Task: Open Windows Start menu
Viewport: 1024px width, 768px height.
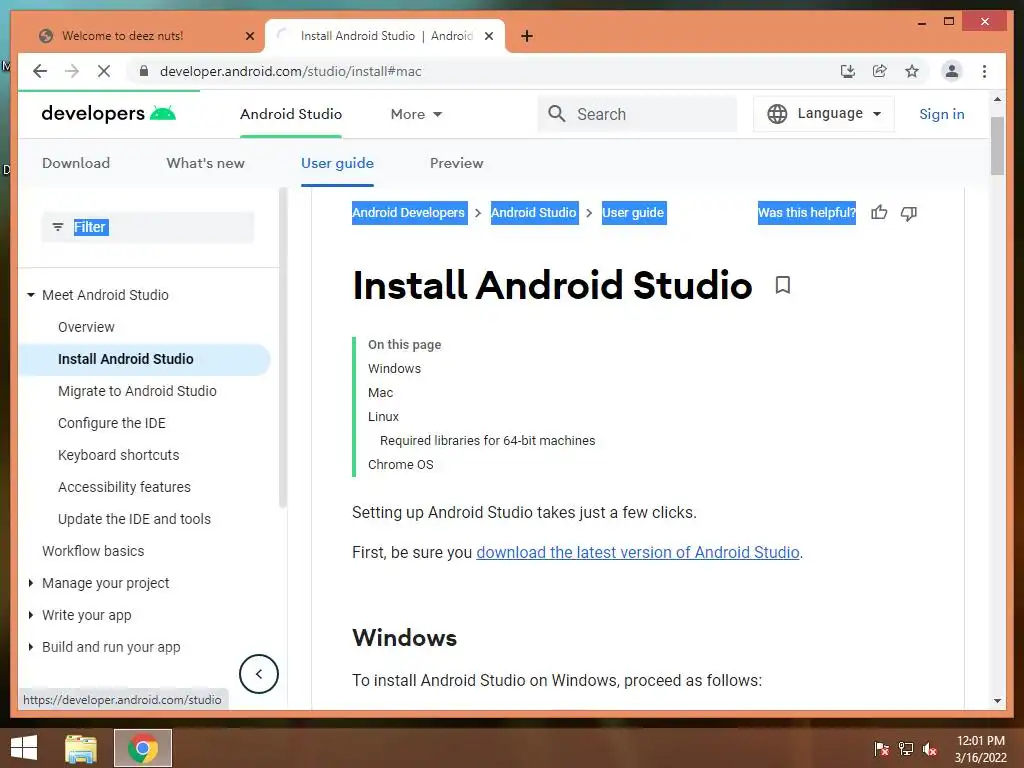Action: click(x=24, y=748)
